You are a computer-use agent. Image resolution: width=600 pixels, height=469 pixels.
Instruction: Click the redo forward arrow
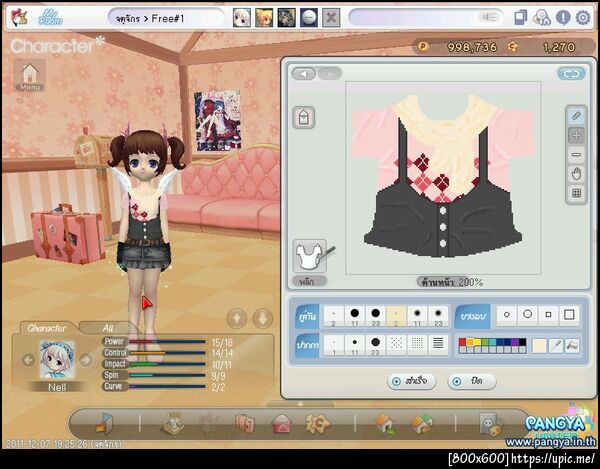tap(329, 73)
